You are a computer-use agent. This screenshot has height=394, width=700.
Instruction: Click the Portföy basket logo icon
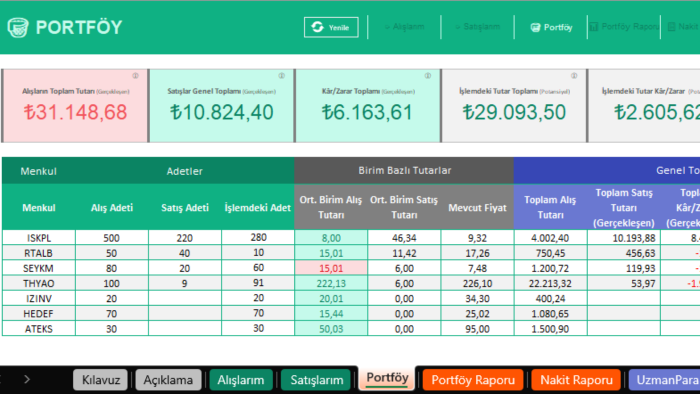[18, 27]
